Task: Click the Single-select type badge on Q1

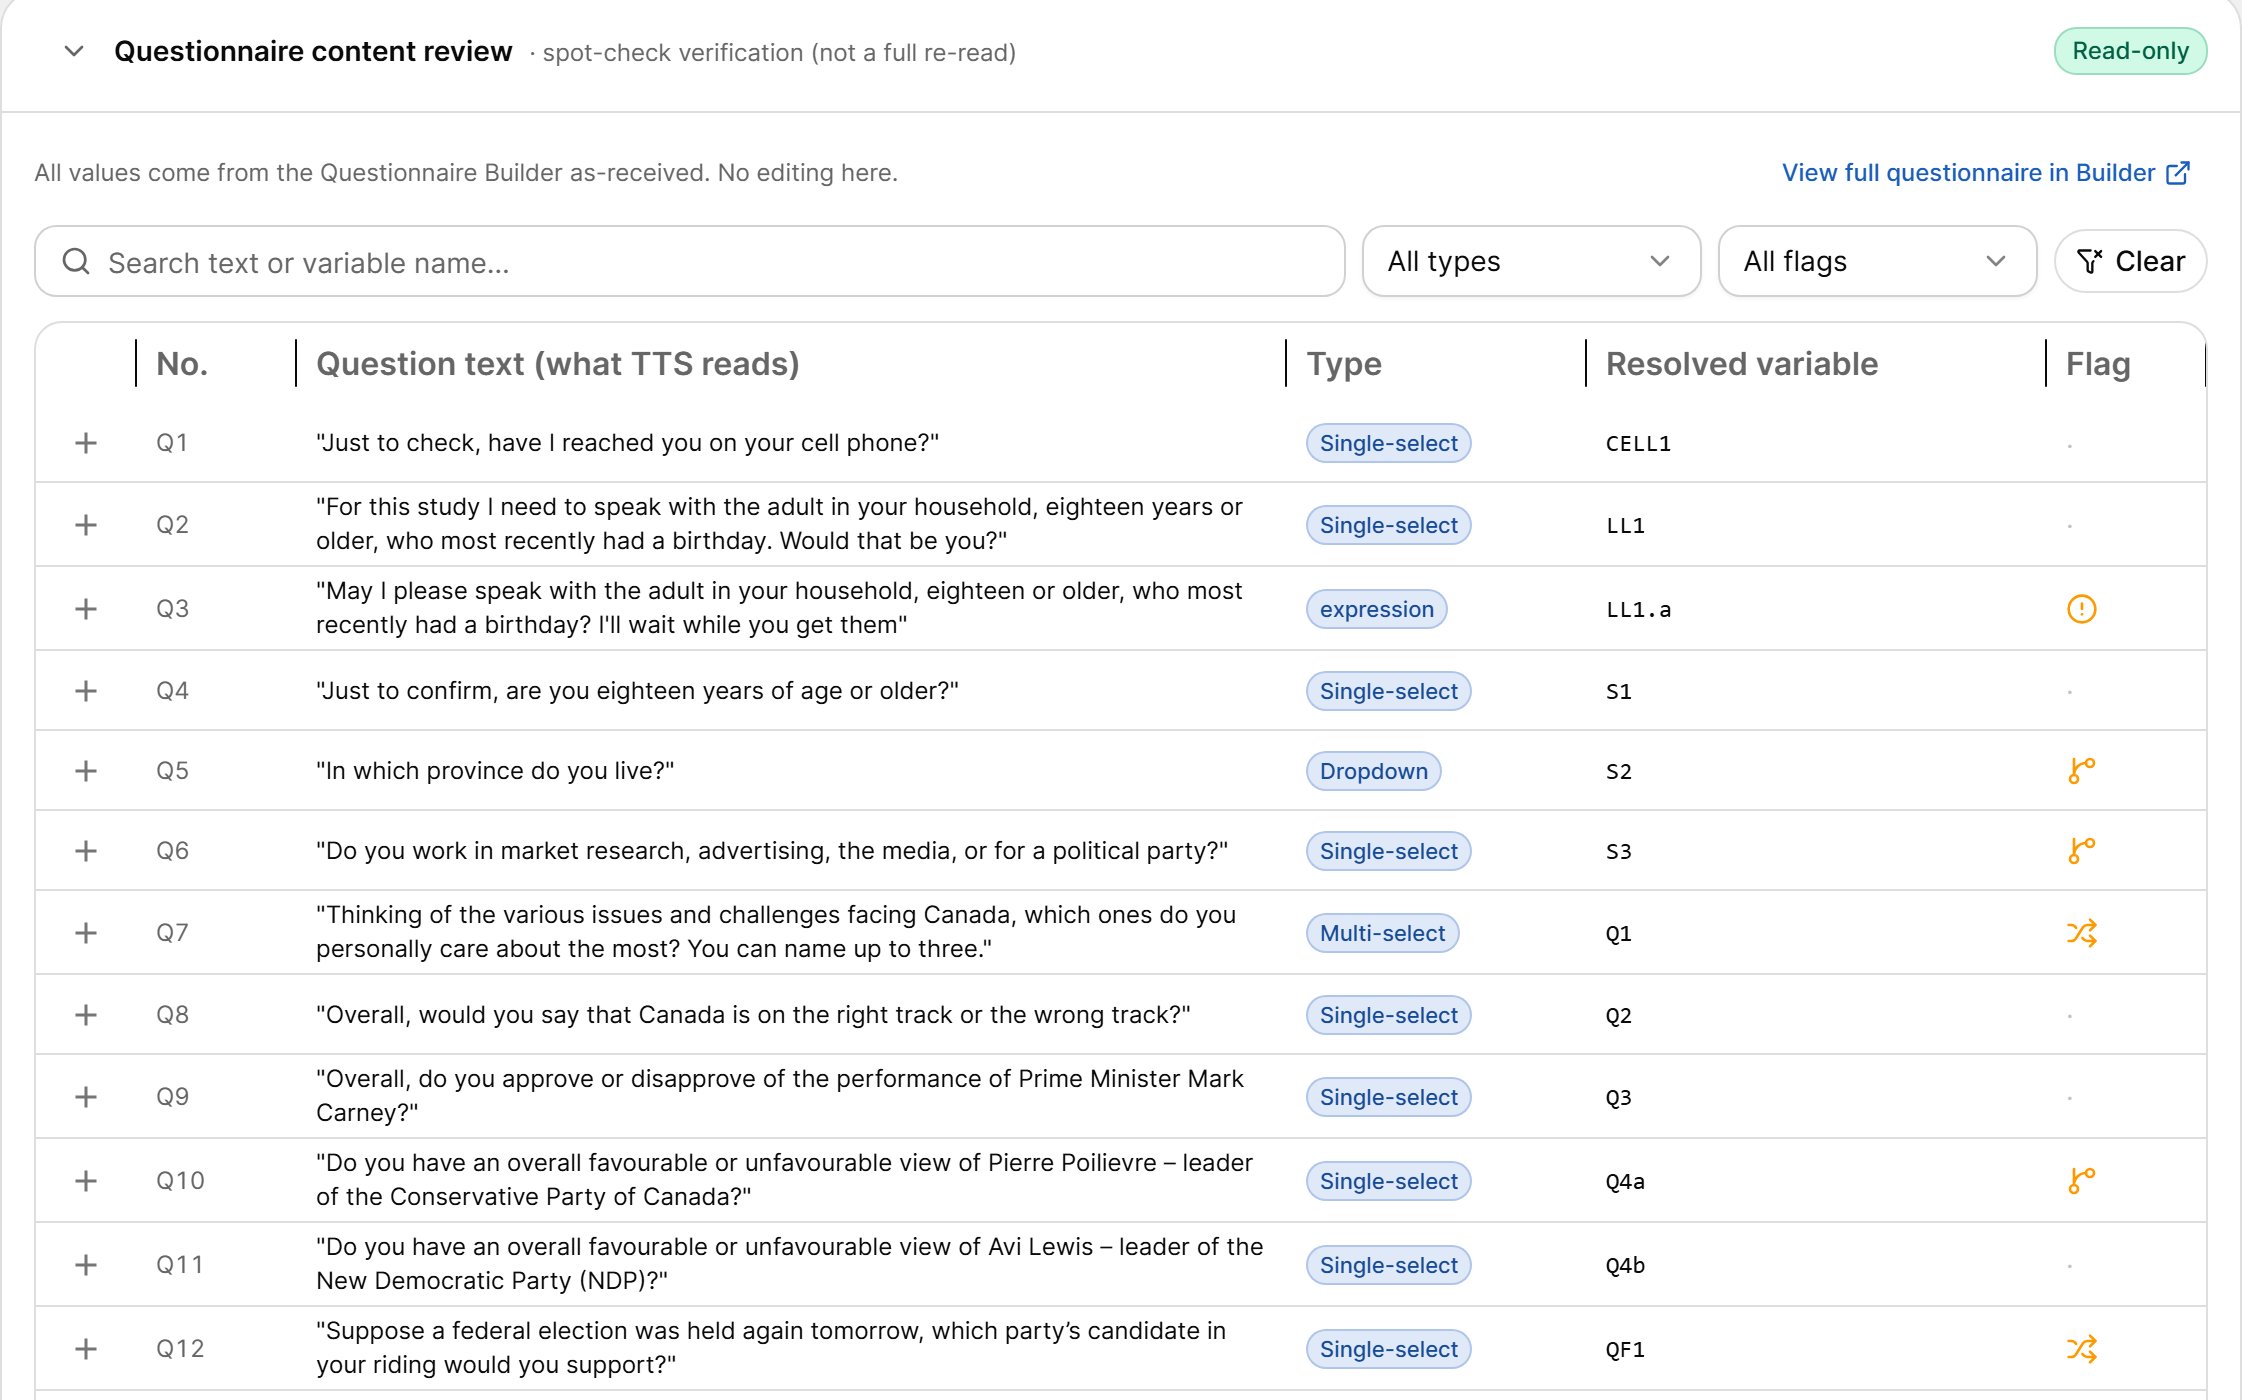Action: click(1388, 443)
